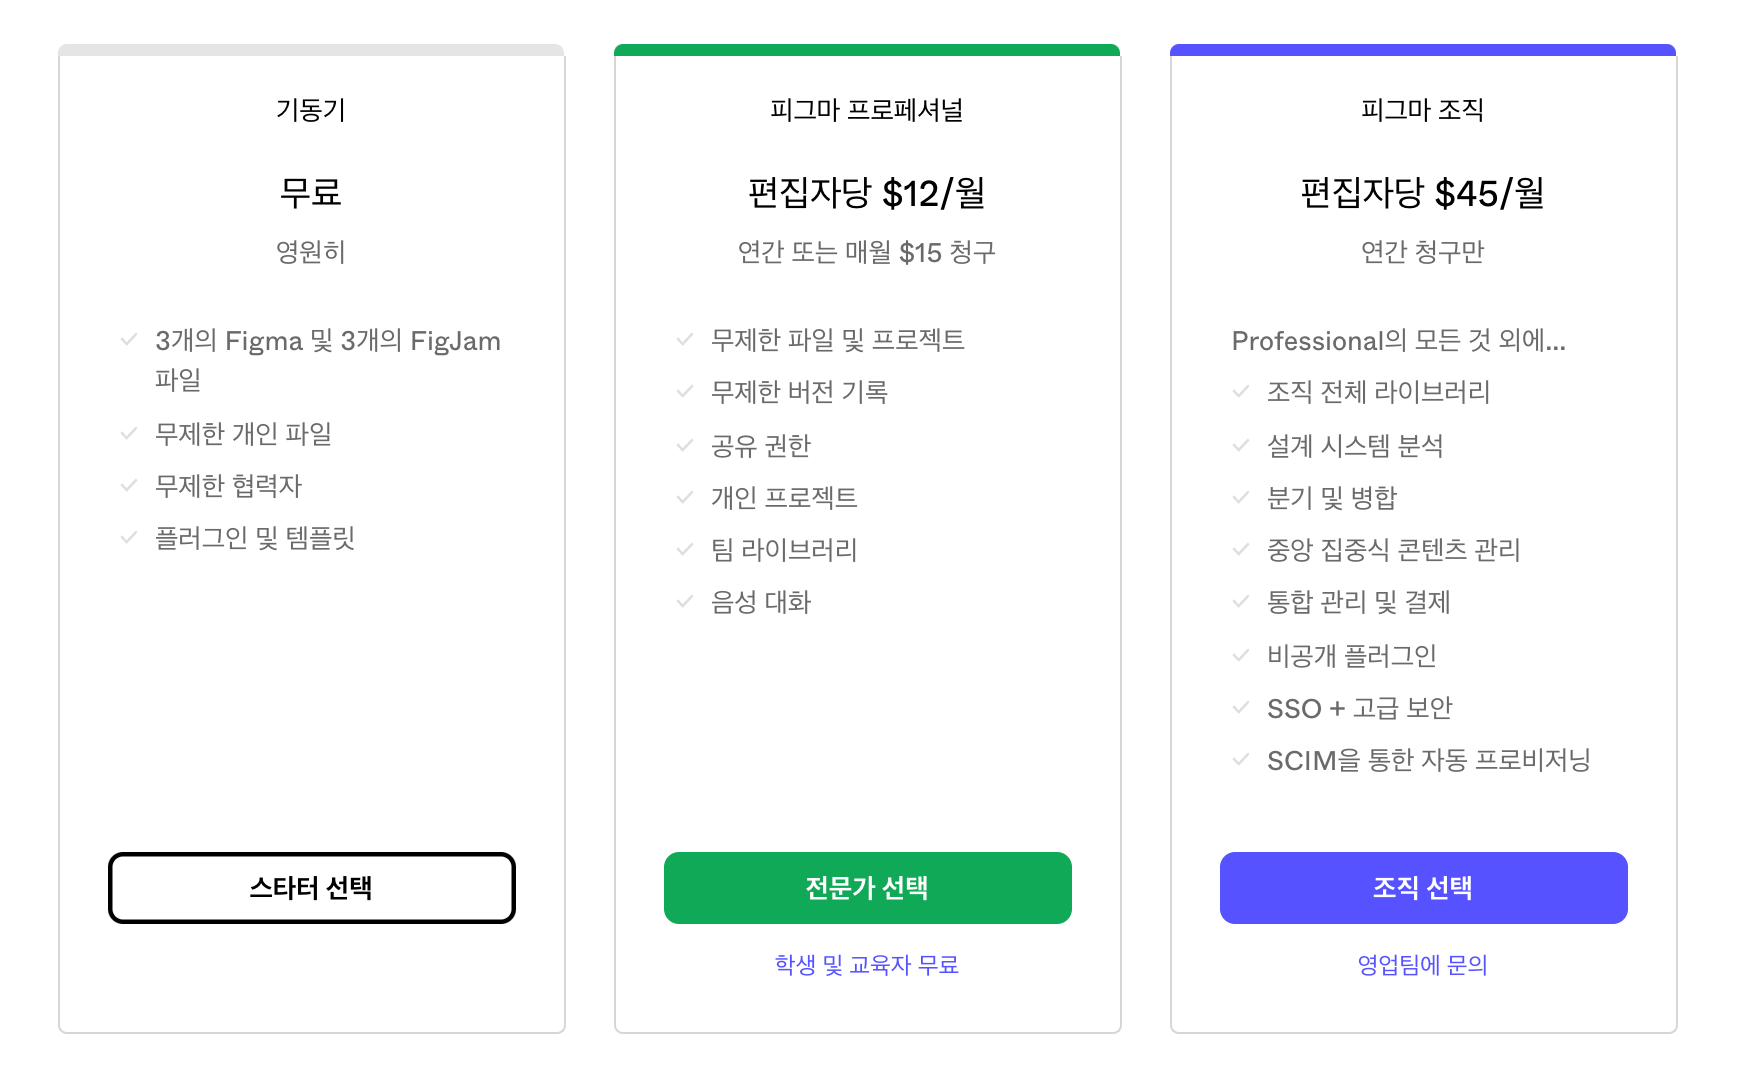Click the 조직 선택 button
Screen dimensions: 1756x1082
1422,887
